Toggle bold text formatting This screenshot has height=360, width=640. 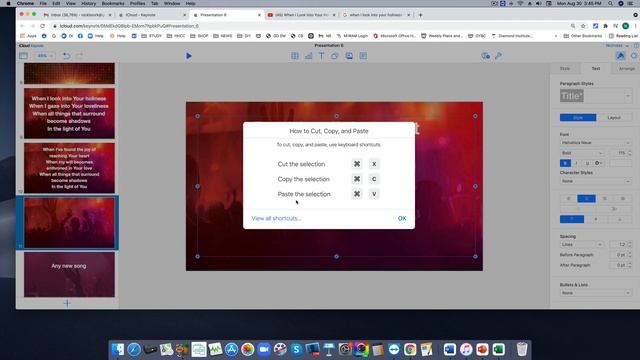pyautogui.click(x=565, y=163)
